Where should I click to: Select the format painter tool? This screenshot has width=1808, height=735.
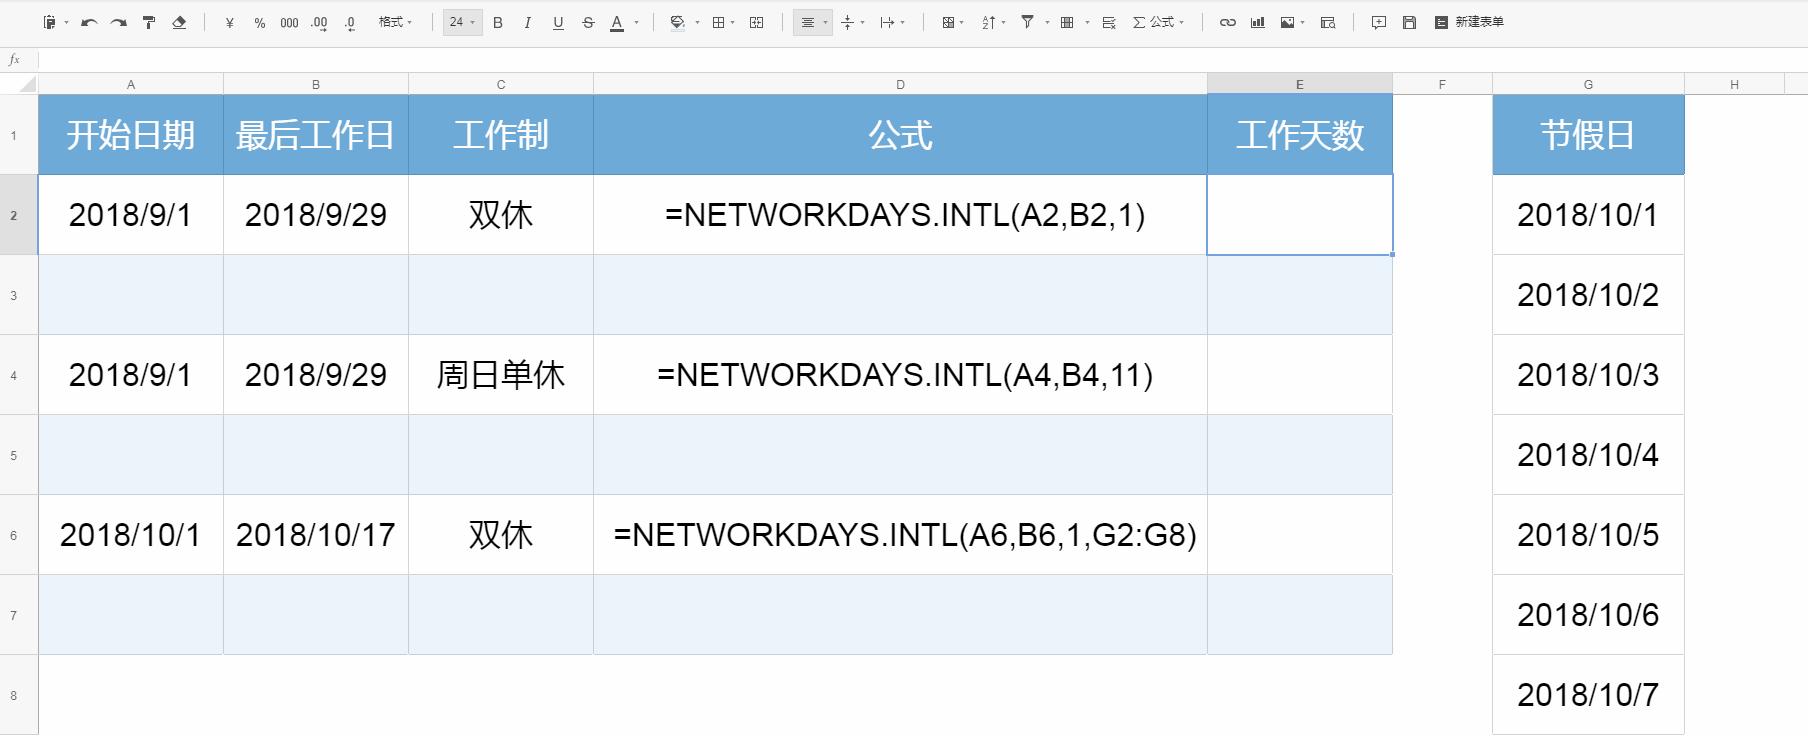click(149, 22)
